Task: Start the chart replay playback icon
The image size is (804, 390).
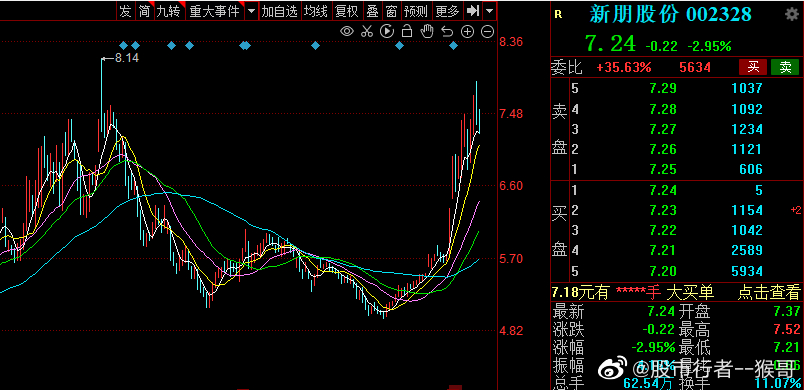Action: 387,31
